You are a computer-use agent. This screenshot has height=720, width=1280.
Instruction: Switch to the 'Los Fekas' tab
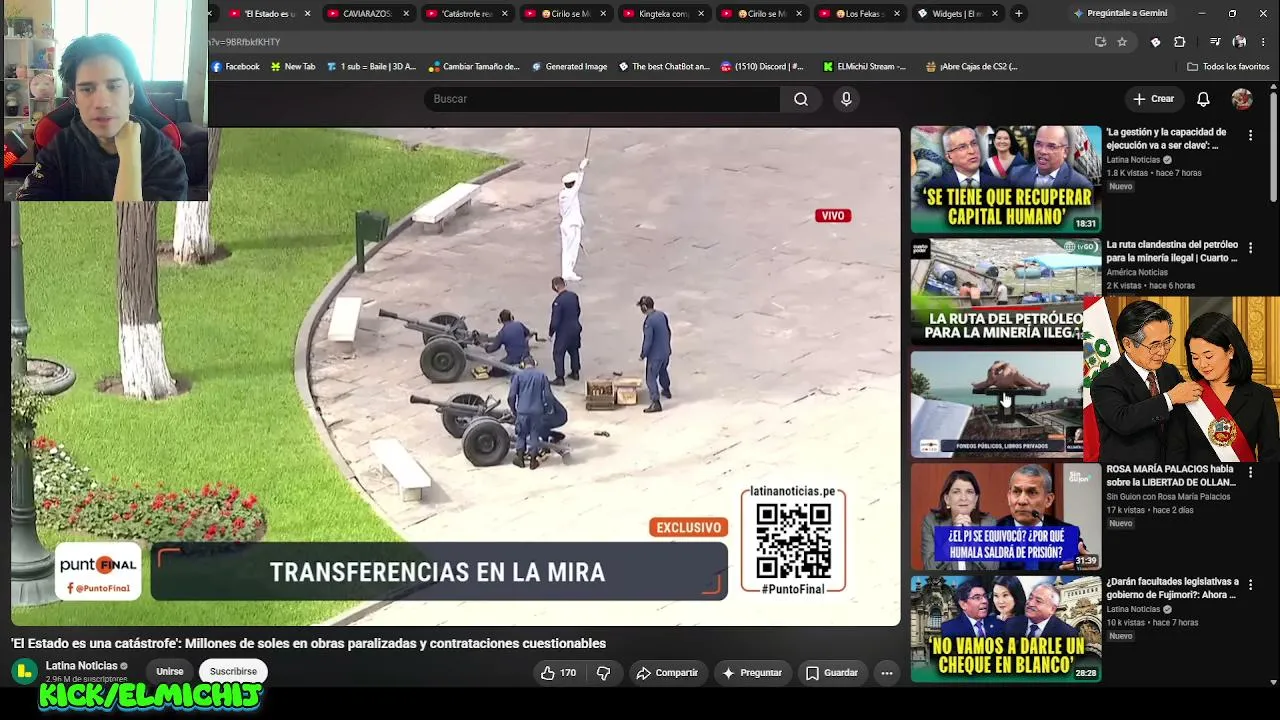coord(859,14)
